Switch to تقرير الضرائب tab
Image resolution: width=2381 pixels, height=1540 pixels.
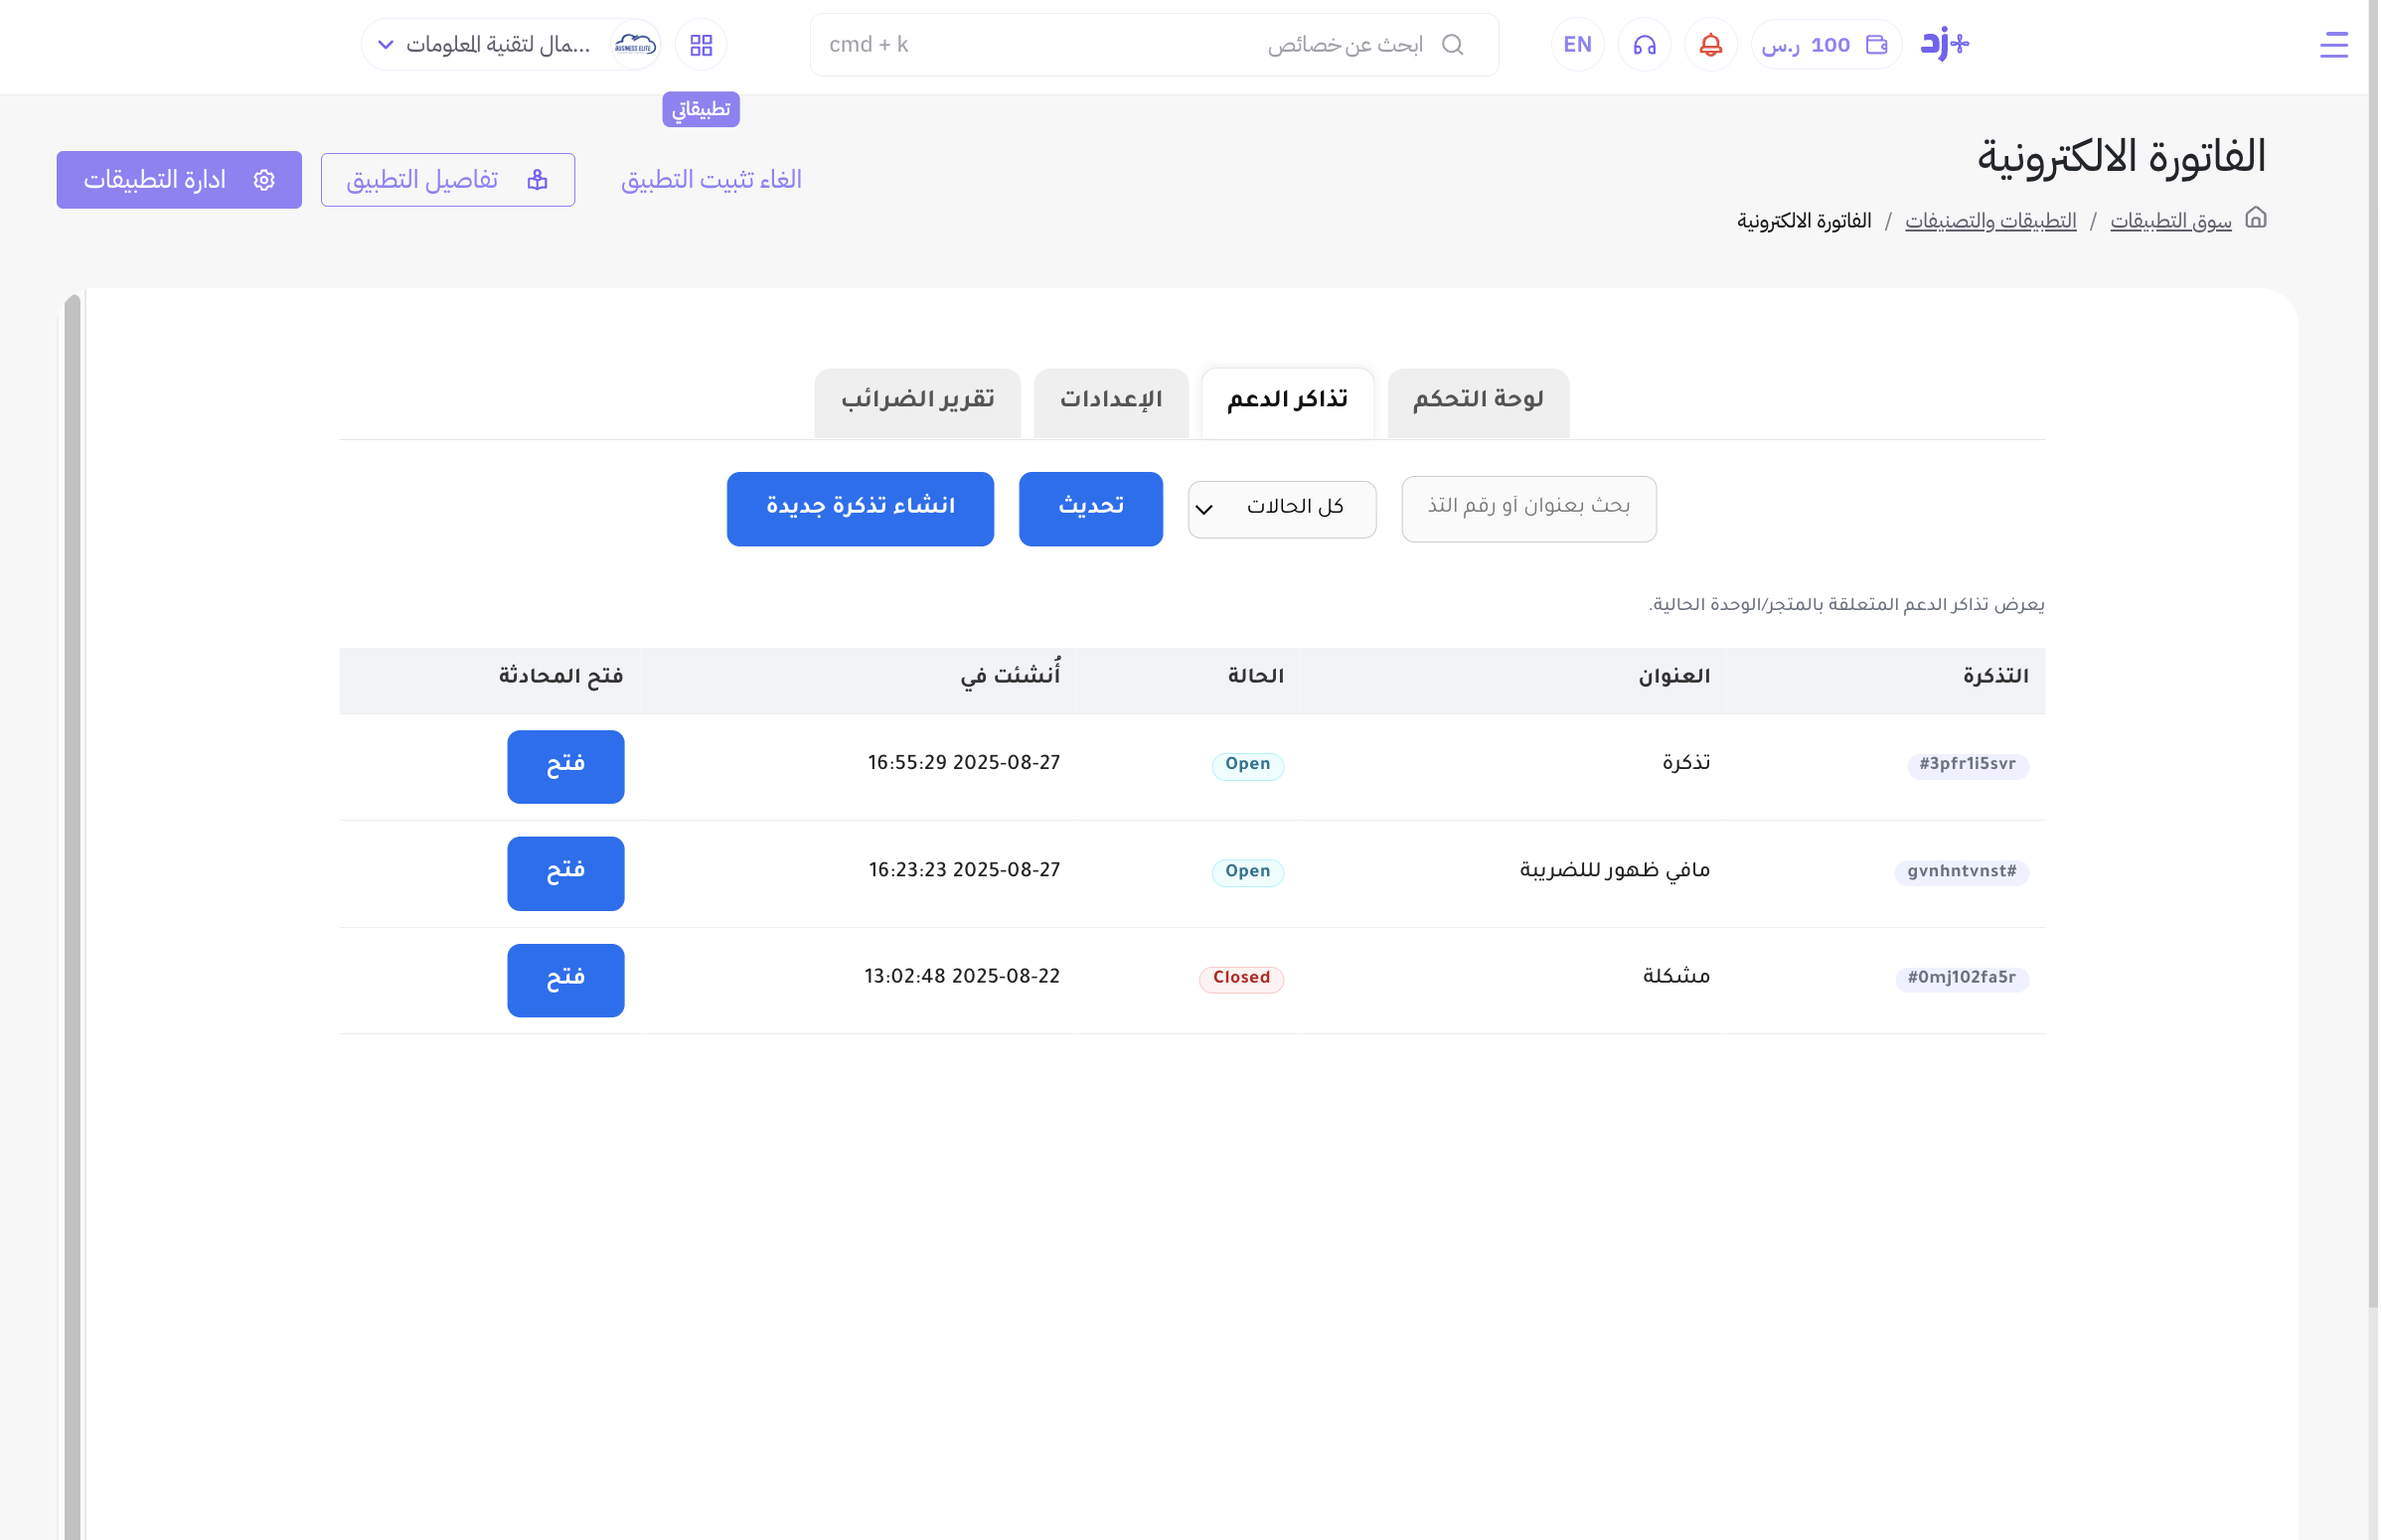pyautogui.click(x=917, y=401)
